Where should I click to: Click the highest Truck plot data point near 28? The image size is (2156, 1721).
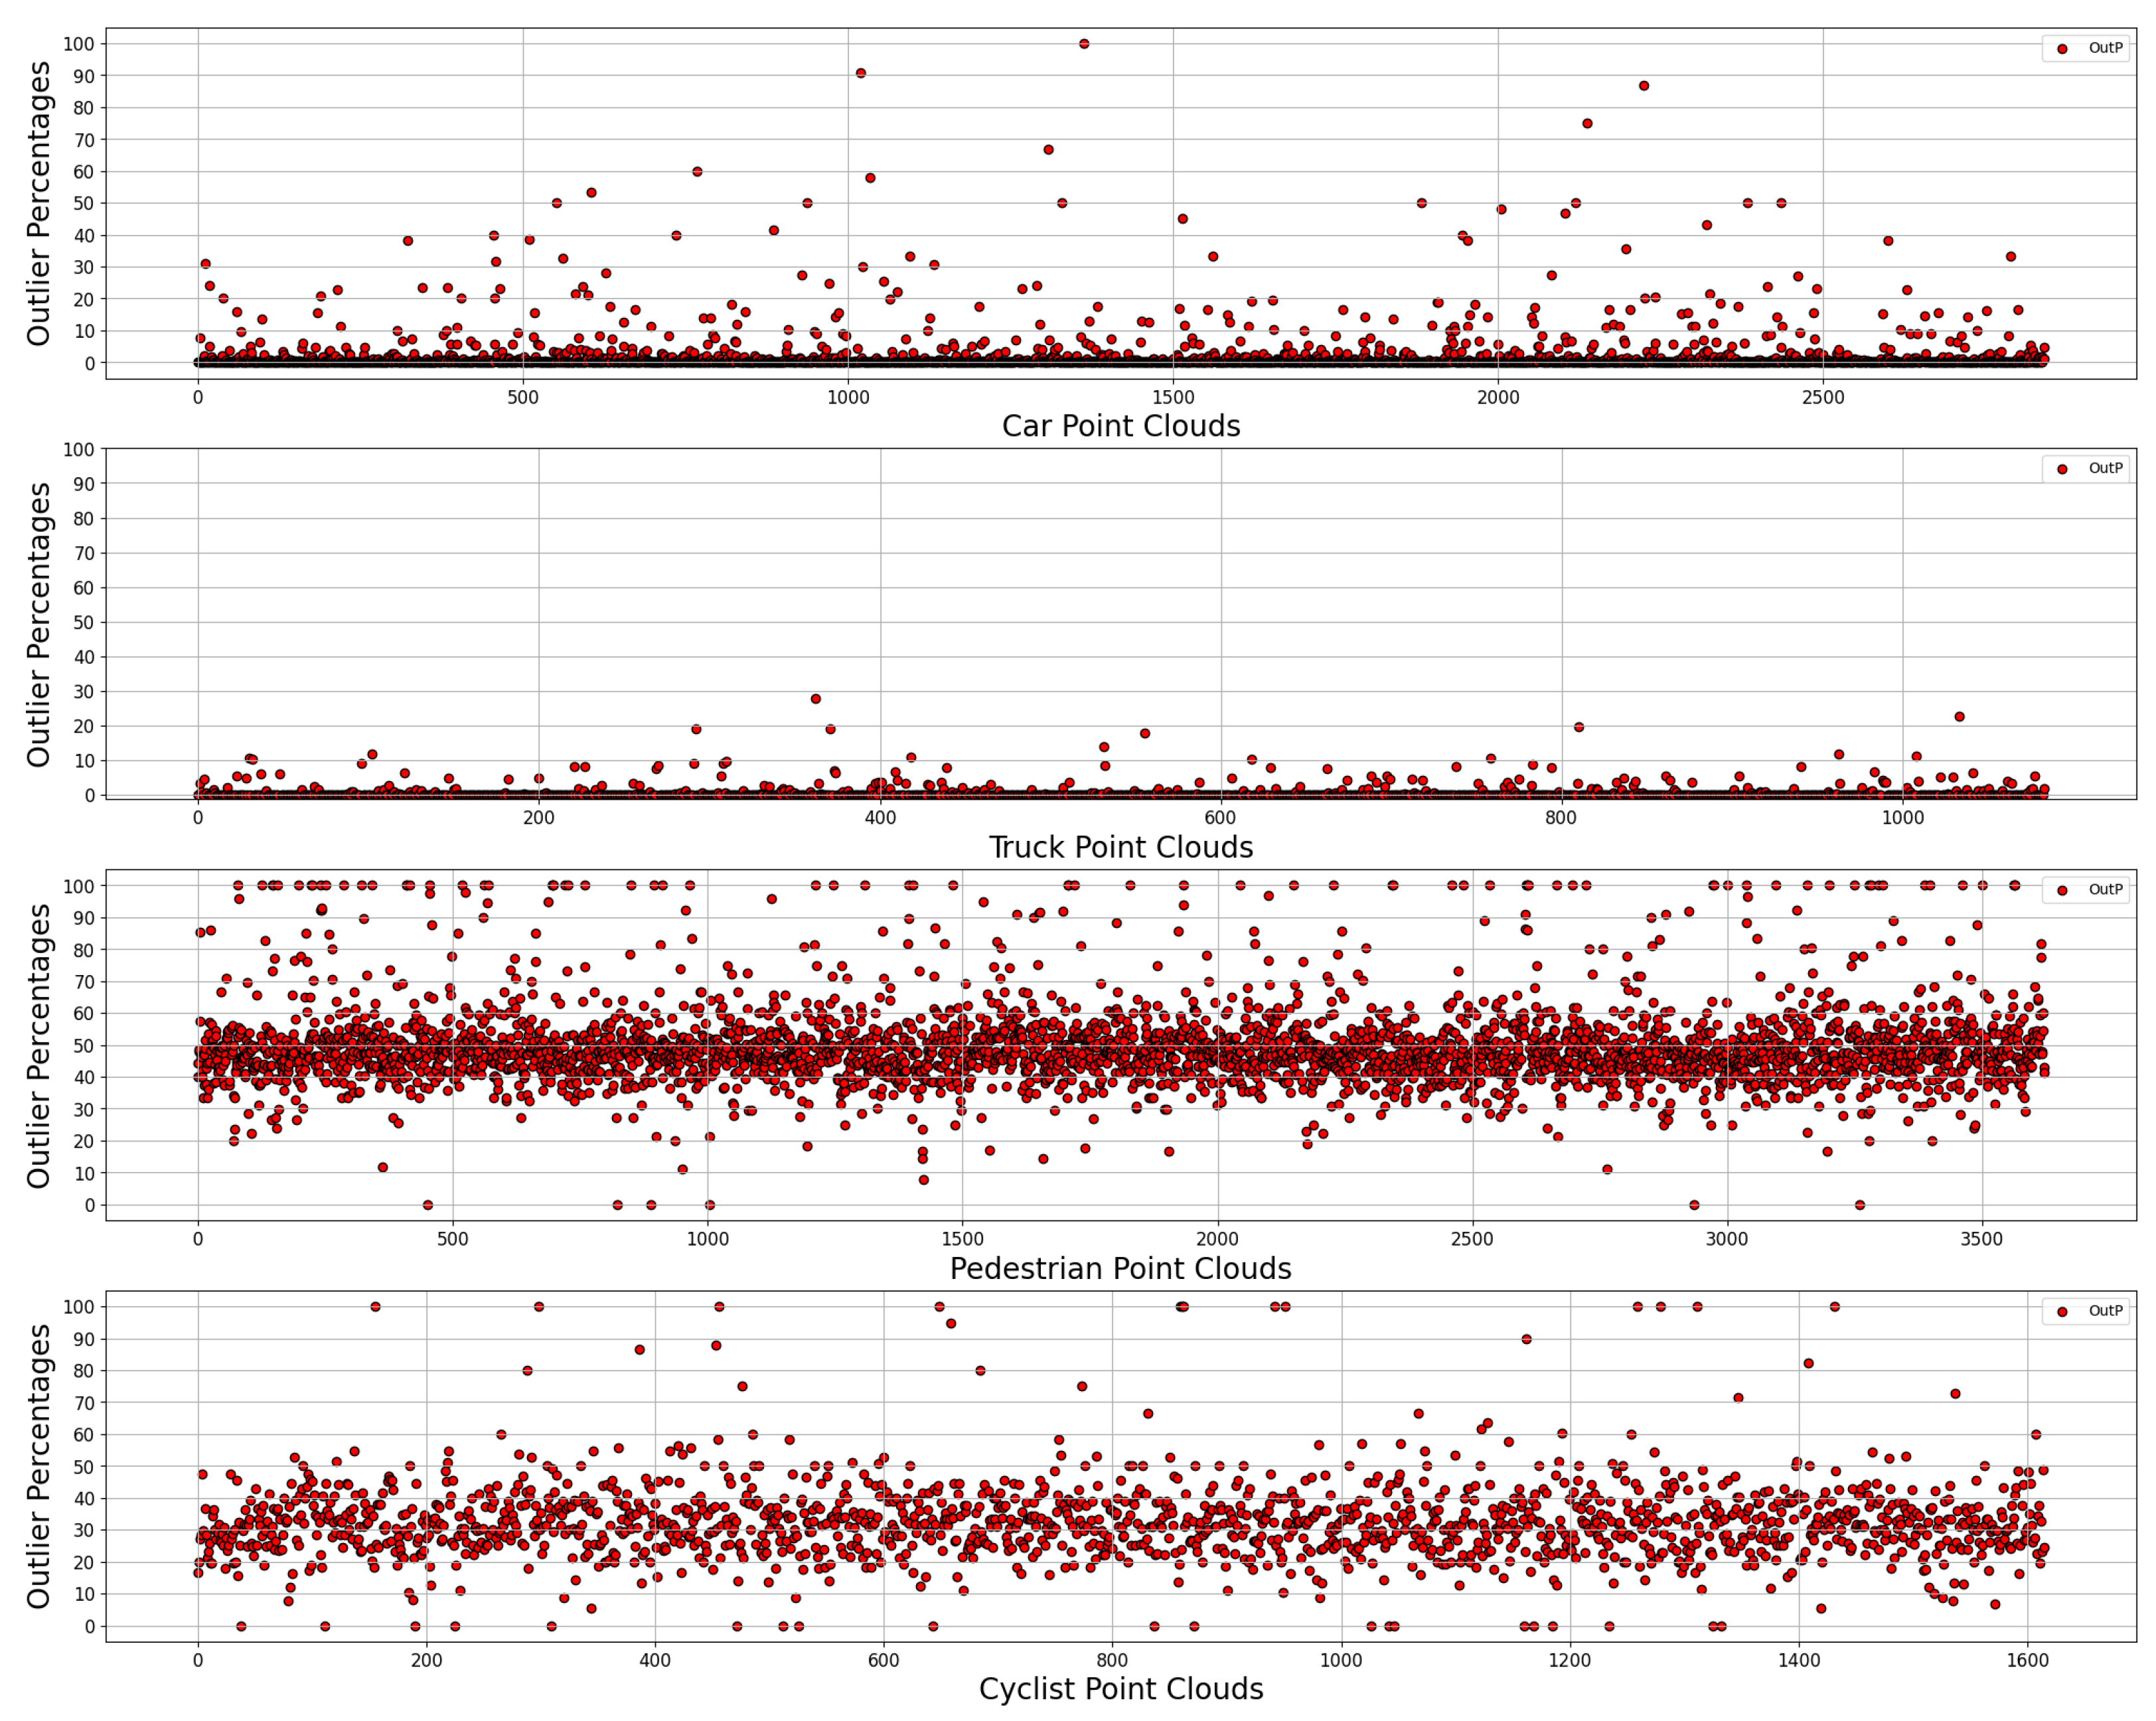pos(816,699)
